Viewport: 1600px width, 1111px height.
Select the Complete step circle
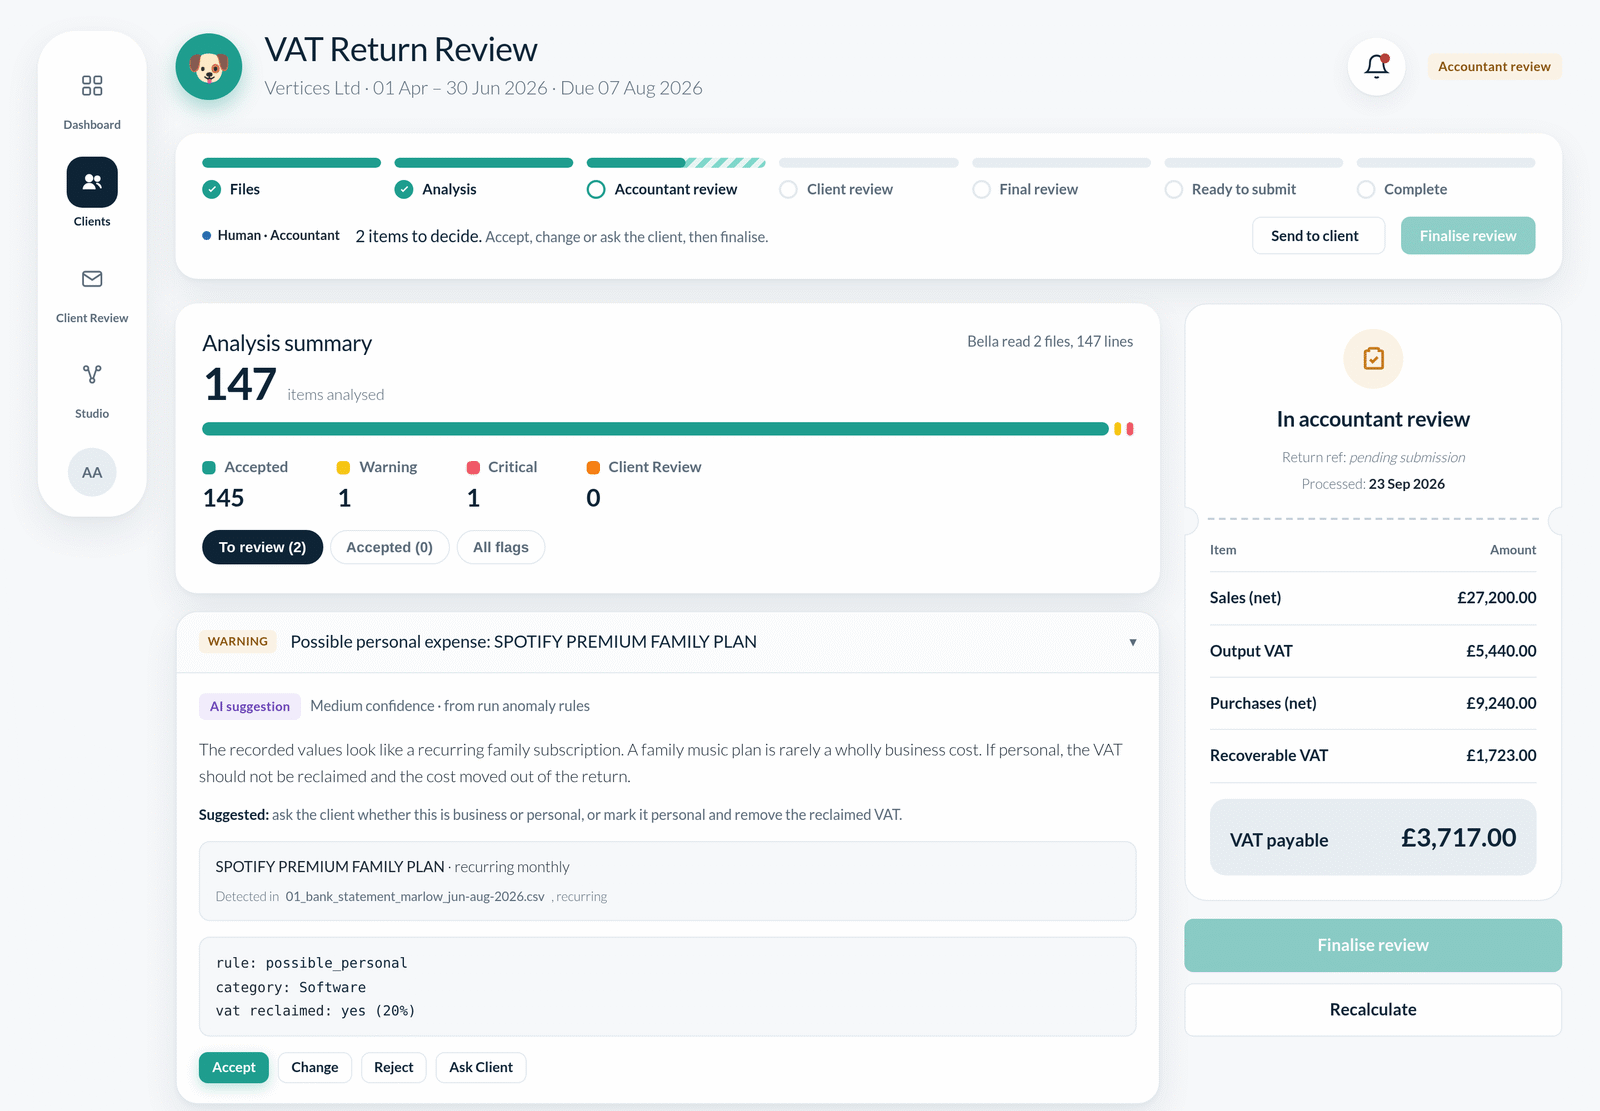pyautogui.click(x=1366, y=189)
